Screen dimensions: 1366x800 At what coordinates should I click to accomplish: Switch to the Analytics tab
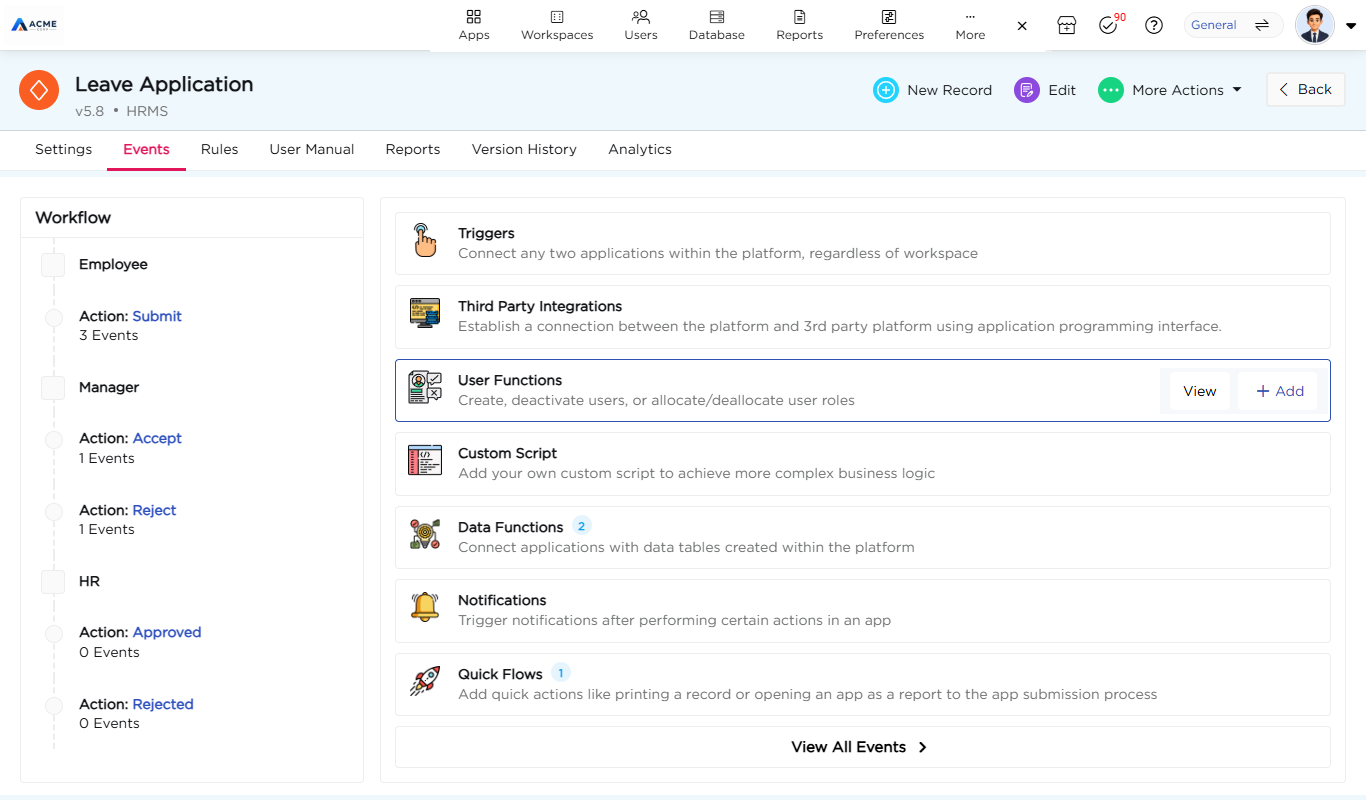click(x=640, y=149)
